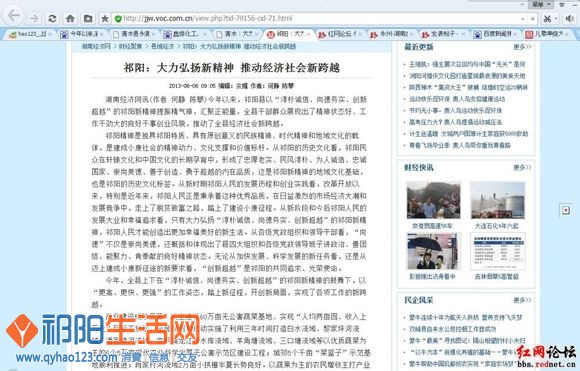Open the 大连石化 news thumbnail image
The height and width of the screenshot is (371, 580).
pos(498,200)
